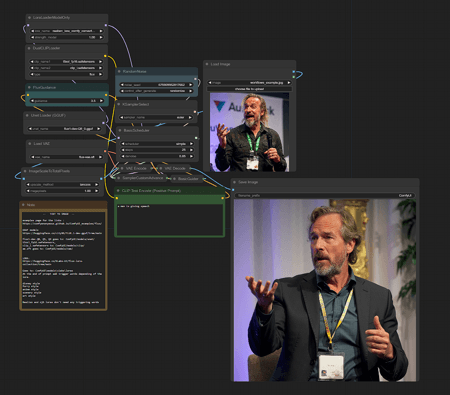The image size is (450, 395).
Task: Collapse the CLIP Text Encode (Positive Prompt) node dot
Action: tap(118, 191)
